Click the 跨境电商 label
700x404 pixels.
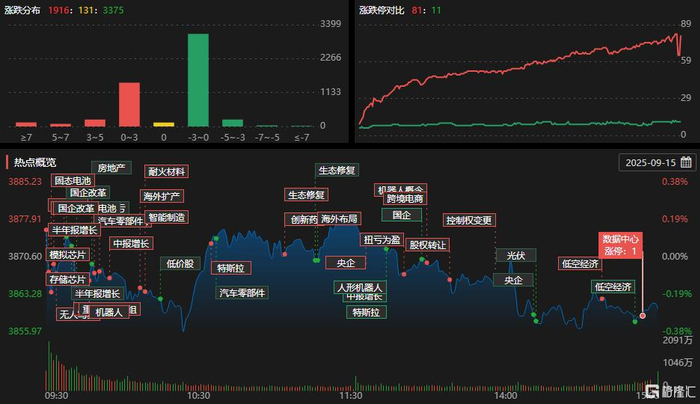405,198
